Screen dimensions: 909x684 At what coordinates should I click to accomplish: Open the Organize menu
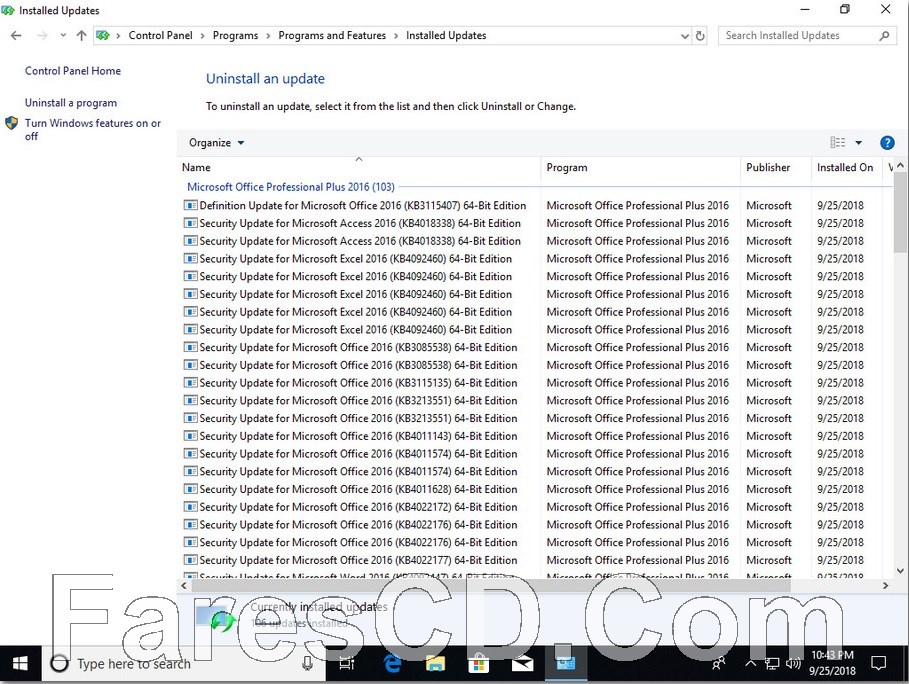pyautogui.click(x=216, y=143)
